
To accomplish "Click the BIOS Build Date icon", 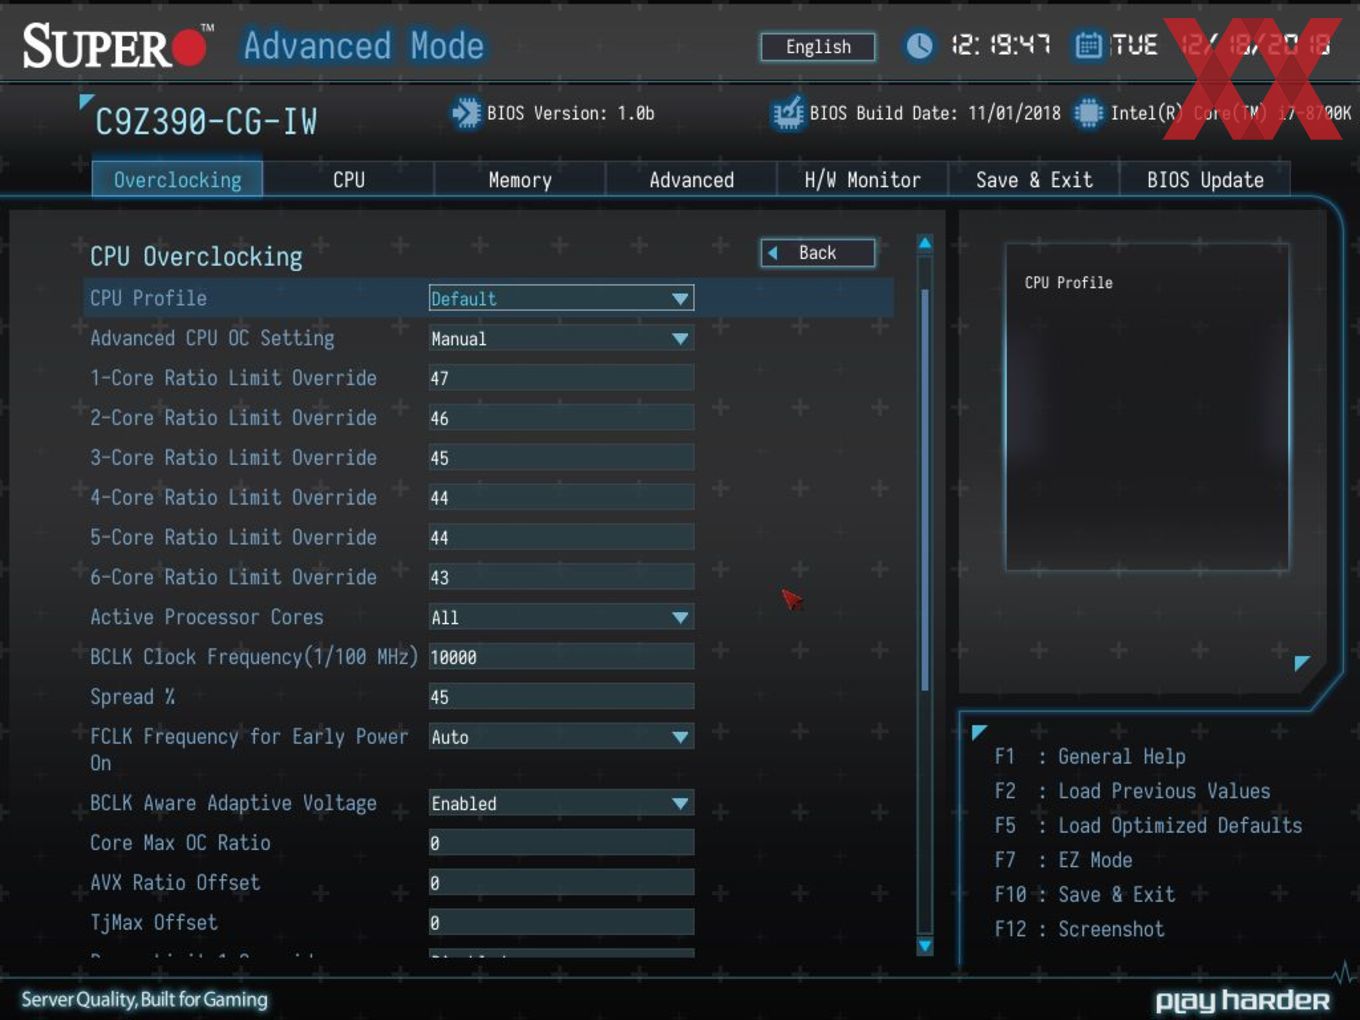I will (x=788, y=112).
